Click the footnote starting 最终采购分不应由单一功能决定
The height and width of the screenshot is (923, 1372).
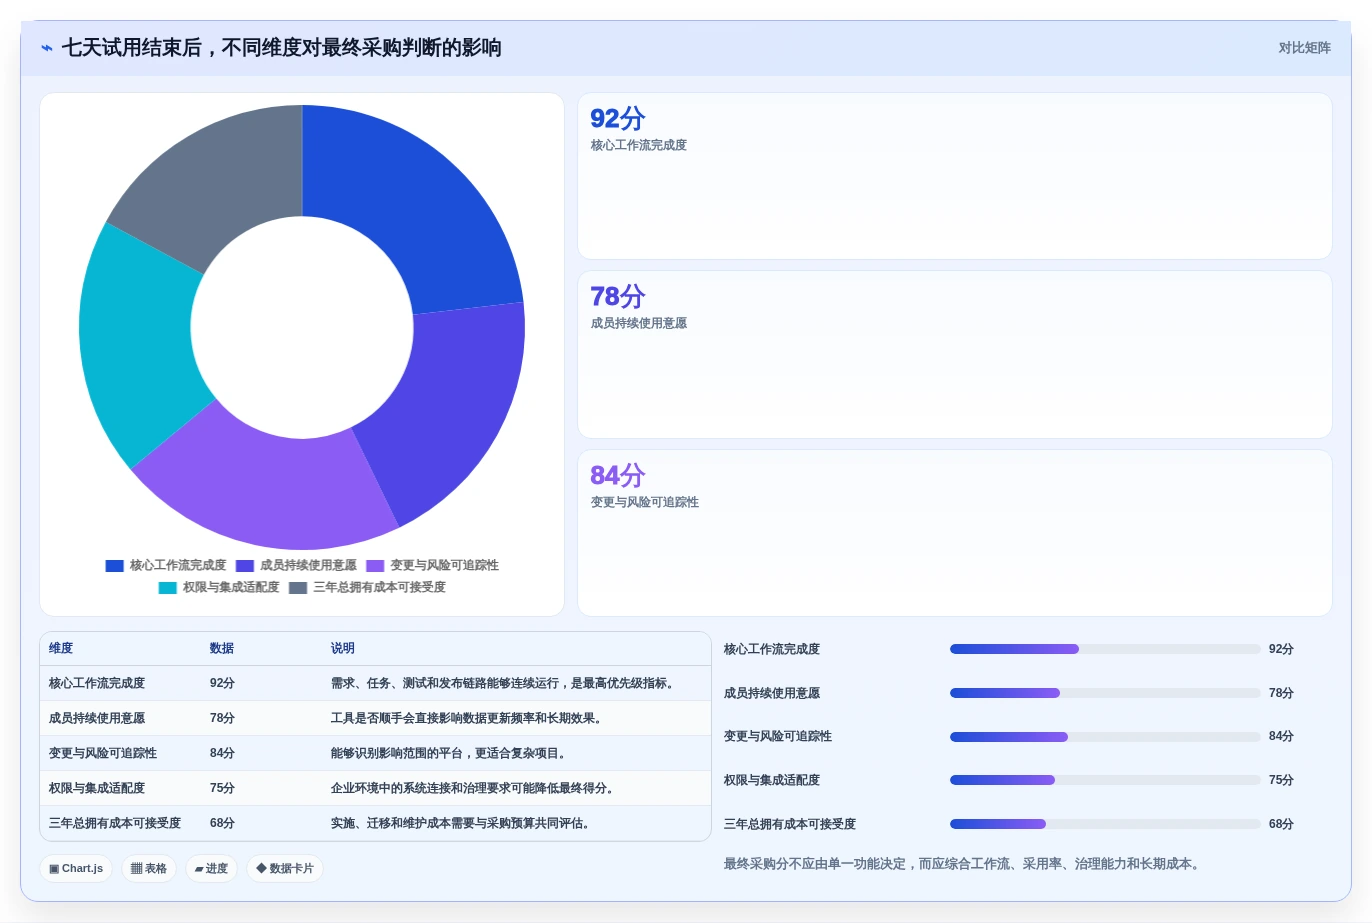961,863
